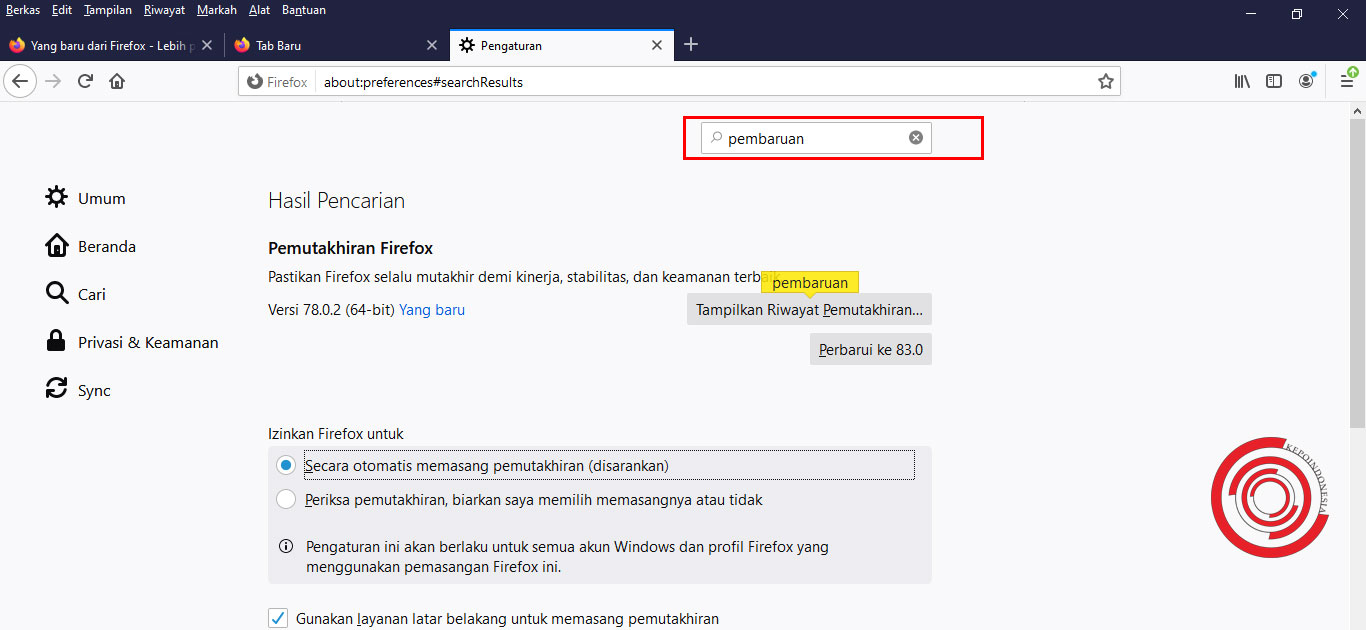Open the application hamburger menu

(1347, 82)
